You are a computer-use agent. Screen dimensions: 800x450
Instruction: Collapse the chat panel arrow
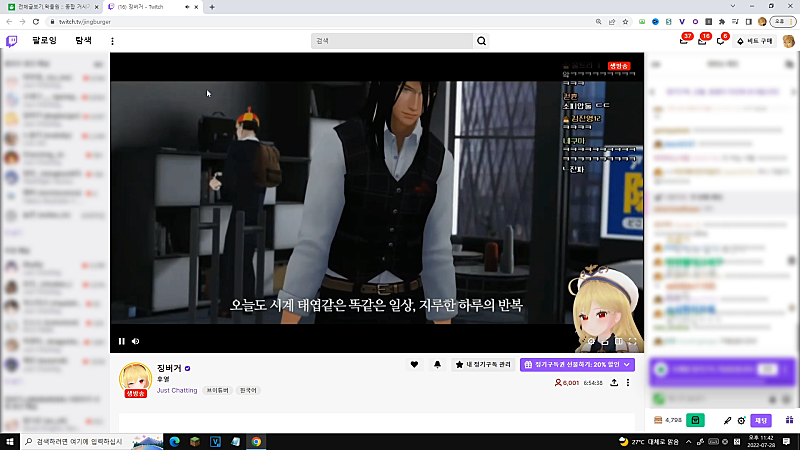point(657,64)
